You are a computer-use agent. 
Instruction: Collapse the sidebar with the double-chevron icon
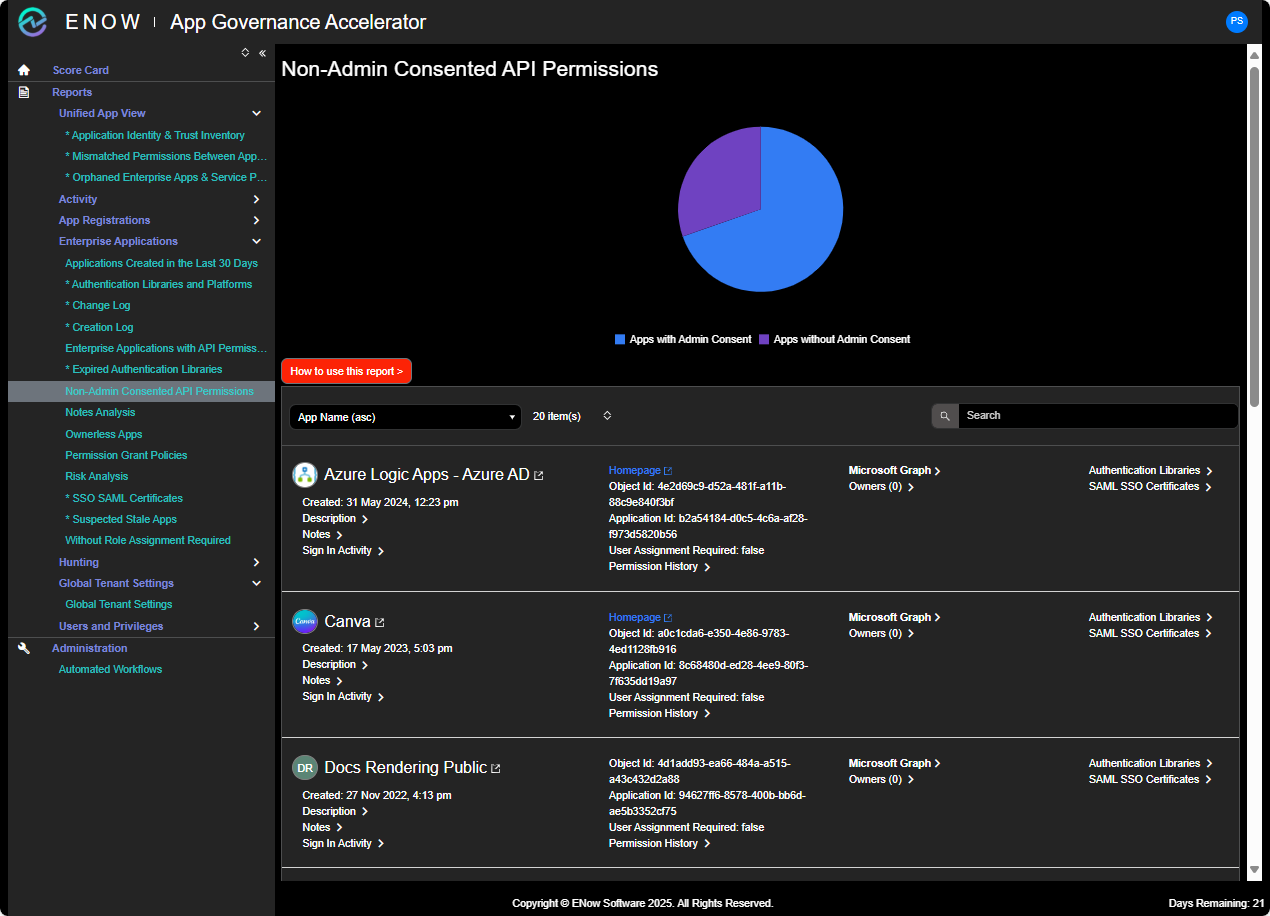pyautogui.click(x=262, y=54)
